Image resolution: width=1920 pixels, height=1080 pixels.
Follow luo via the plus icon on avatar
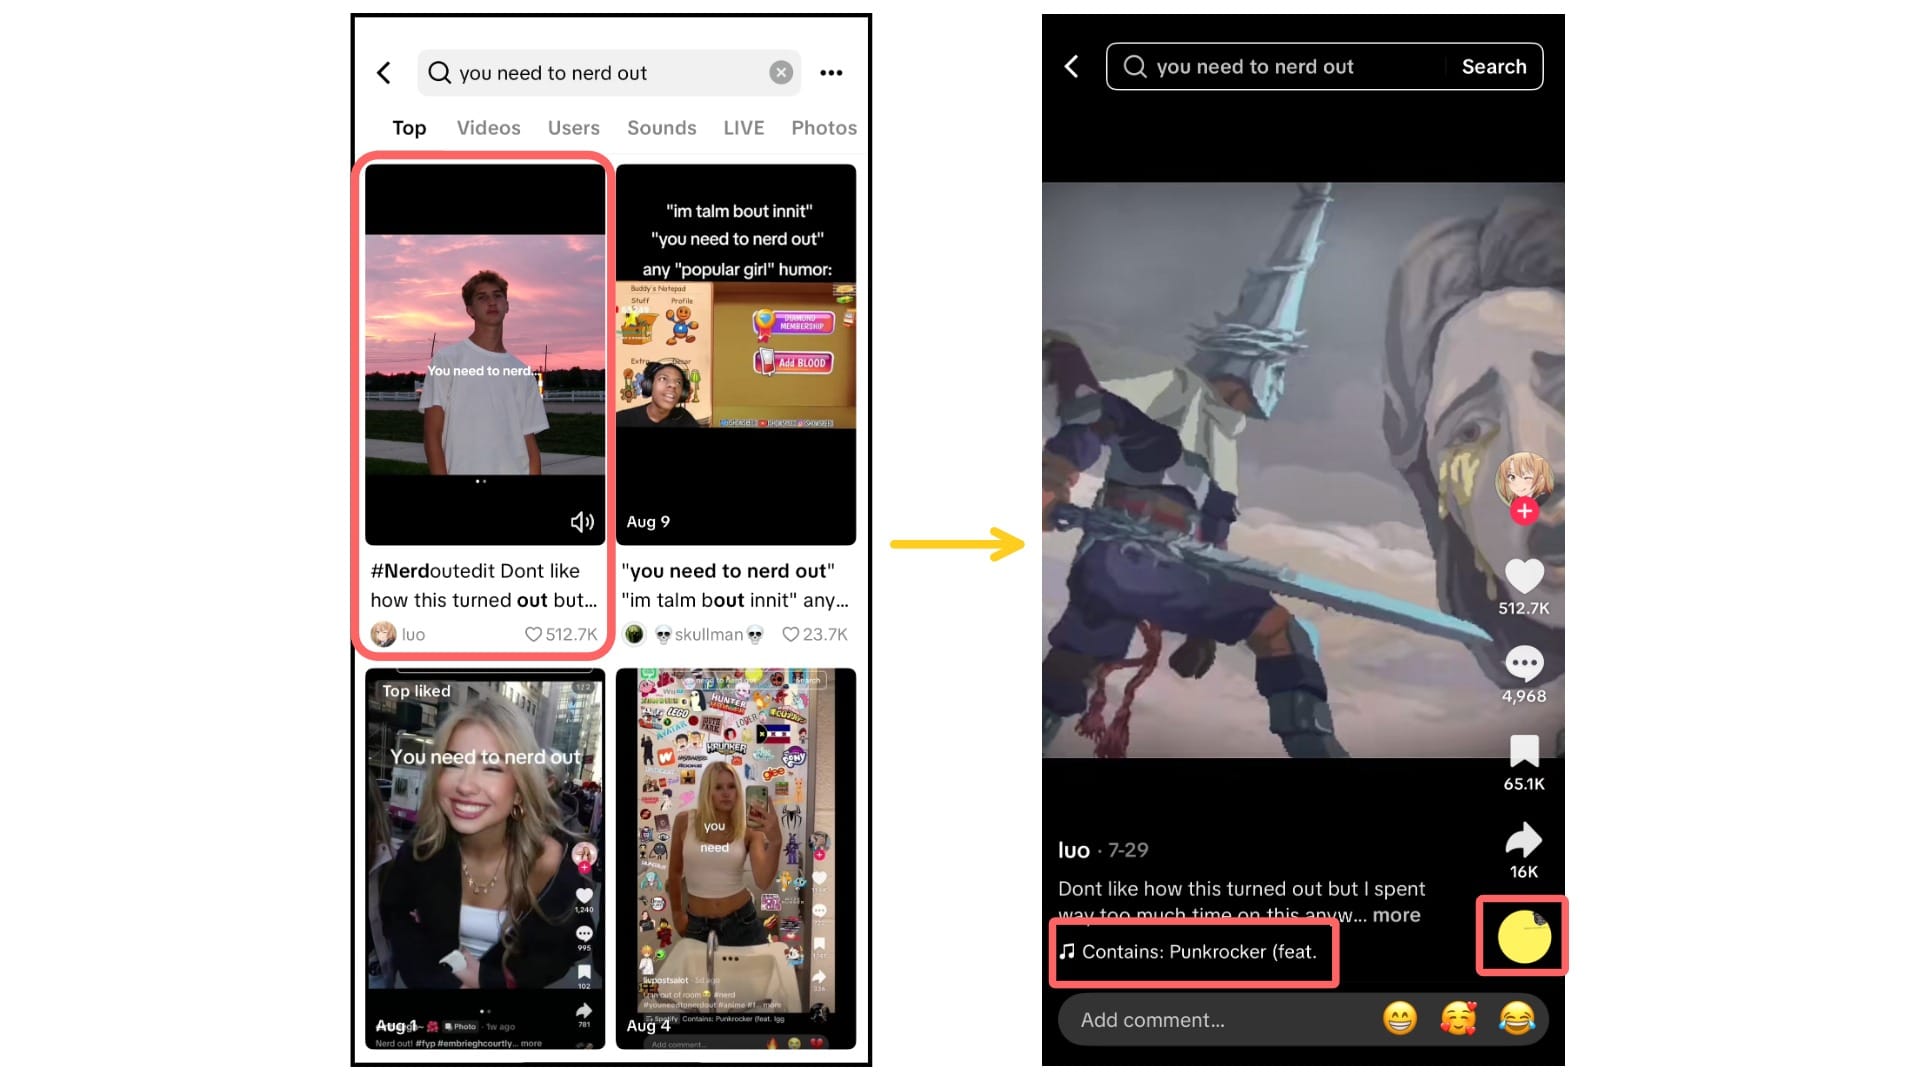(1524, 511)
